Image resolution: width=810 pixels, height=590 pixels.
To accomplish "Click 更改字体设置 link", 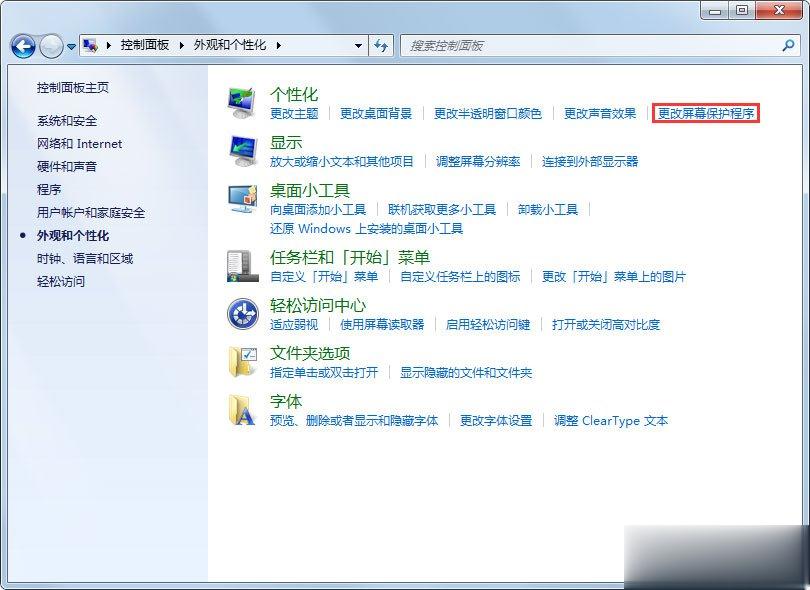I will click(x=496, y=420).
